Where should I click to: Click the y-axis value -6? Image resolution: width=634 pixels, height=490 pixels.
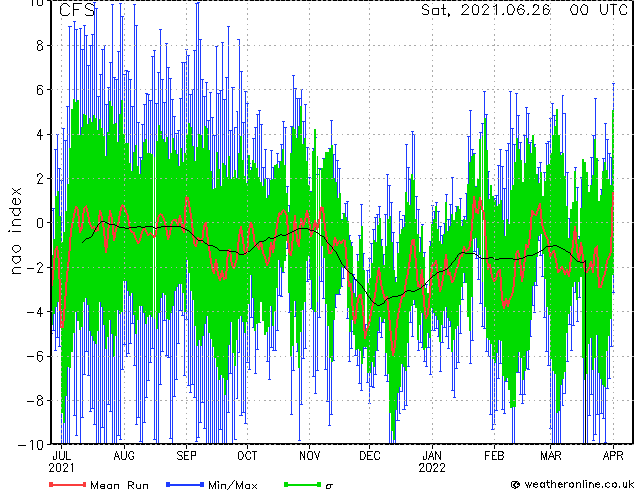click(x=35, y=356)
